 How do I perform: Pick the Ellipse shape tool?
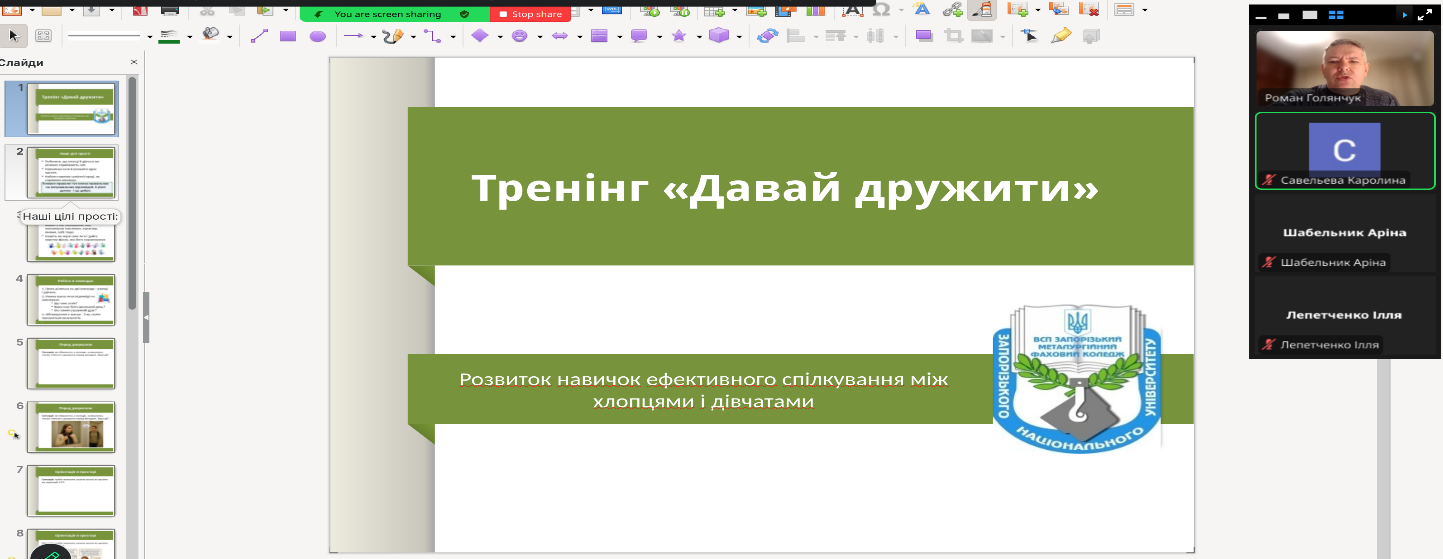[x=317, y=36]
